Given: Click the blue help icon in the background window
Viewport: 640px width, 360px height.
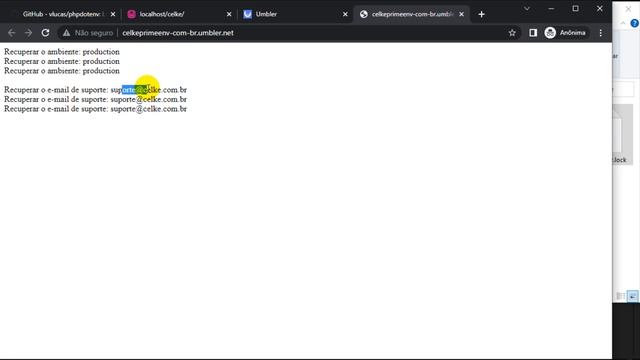Looking at the screenshot, I should coord(635,24).
